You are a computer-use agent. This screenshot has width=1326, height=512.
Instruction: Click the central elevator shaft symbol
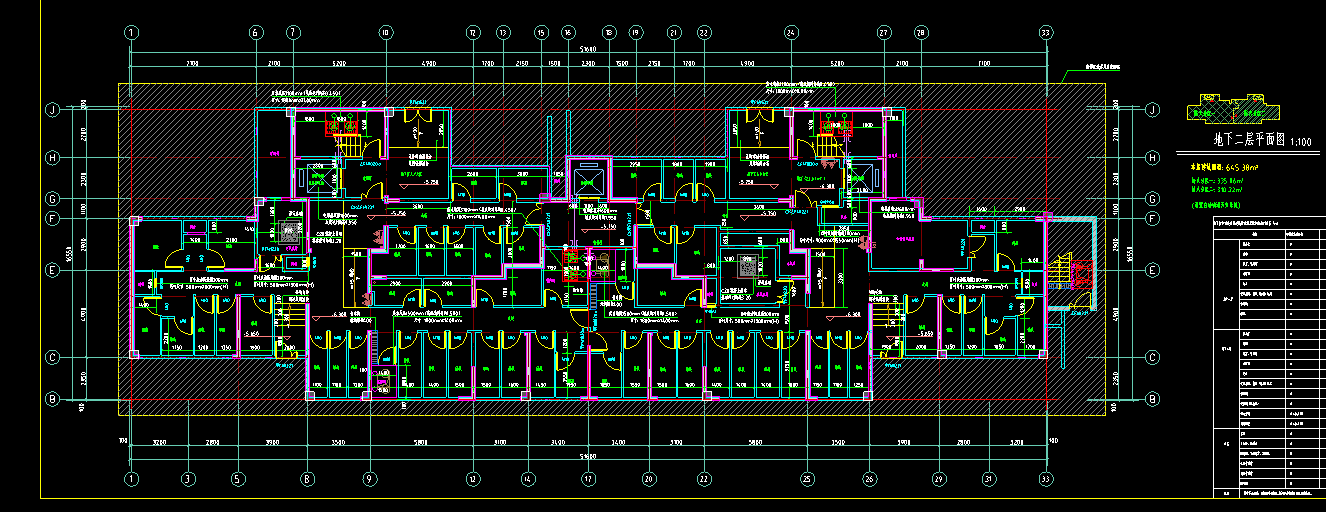coord(586,180)
